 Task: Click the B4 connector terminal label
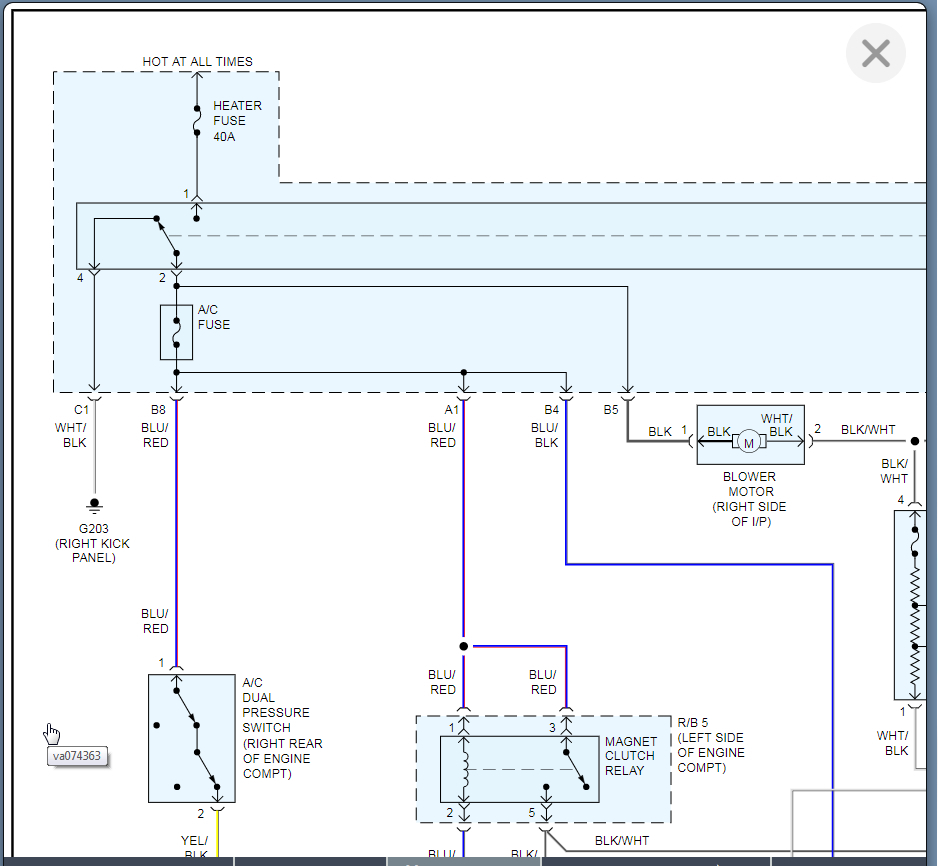[x=552, y=409]
